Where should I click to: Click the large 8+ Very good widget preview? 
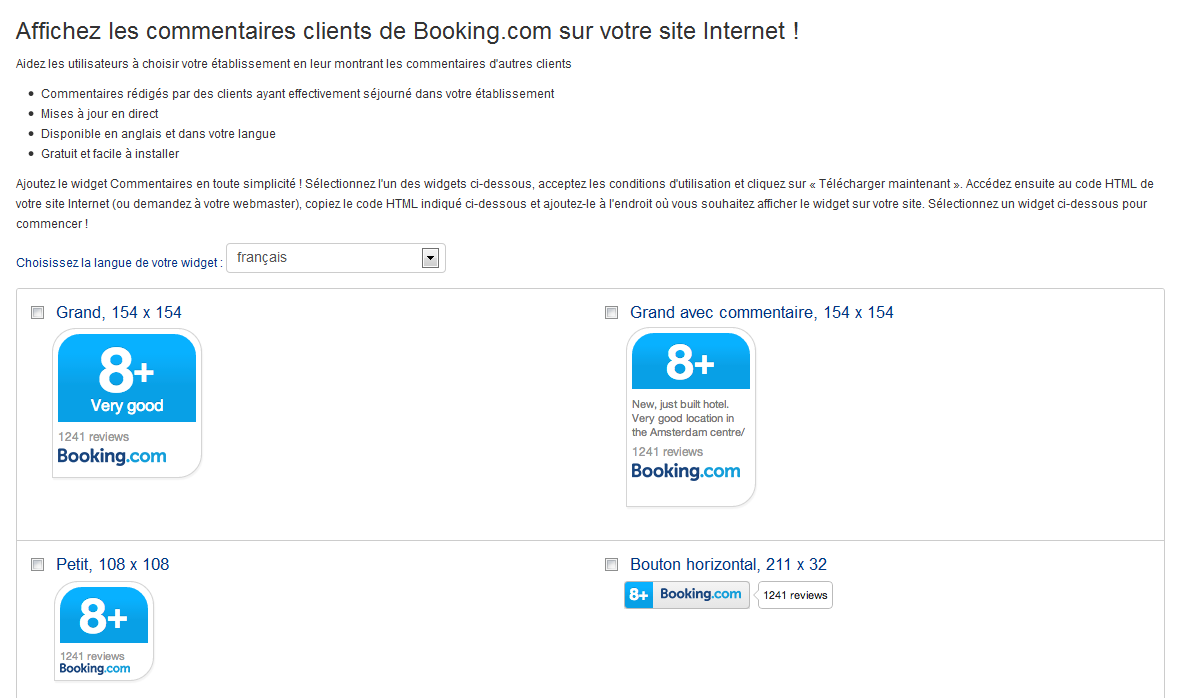[127, 403]
